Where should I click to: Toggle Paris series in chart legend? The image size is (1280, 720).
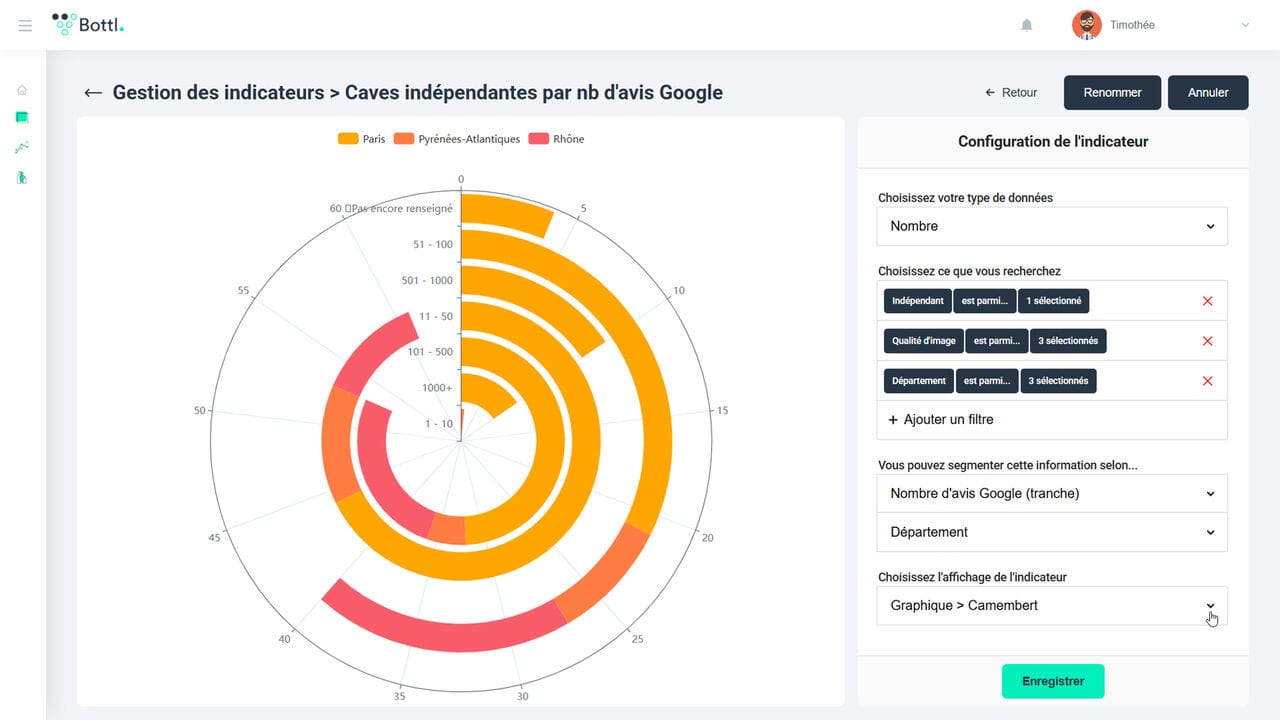[361, 139]
